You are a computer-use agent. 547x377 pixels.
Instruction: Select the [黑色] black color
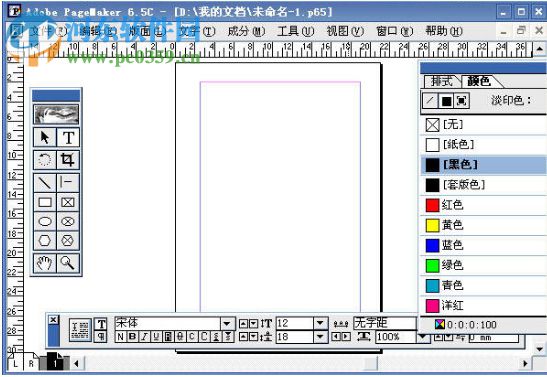(484, 165)
